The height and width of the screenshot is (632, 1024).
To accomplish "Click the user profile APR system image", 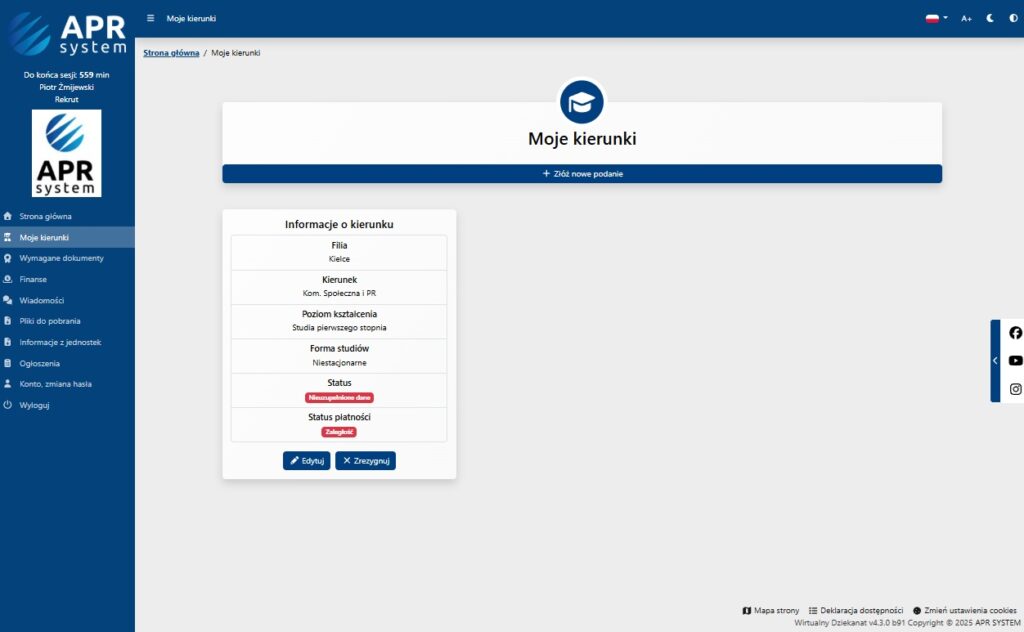I will pos(67,153).
